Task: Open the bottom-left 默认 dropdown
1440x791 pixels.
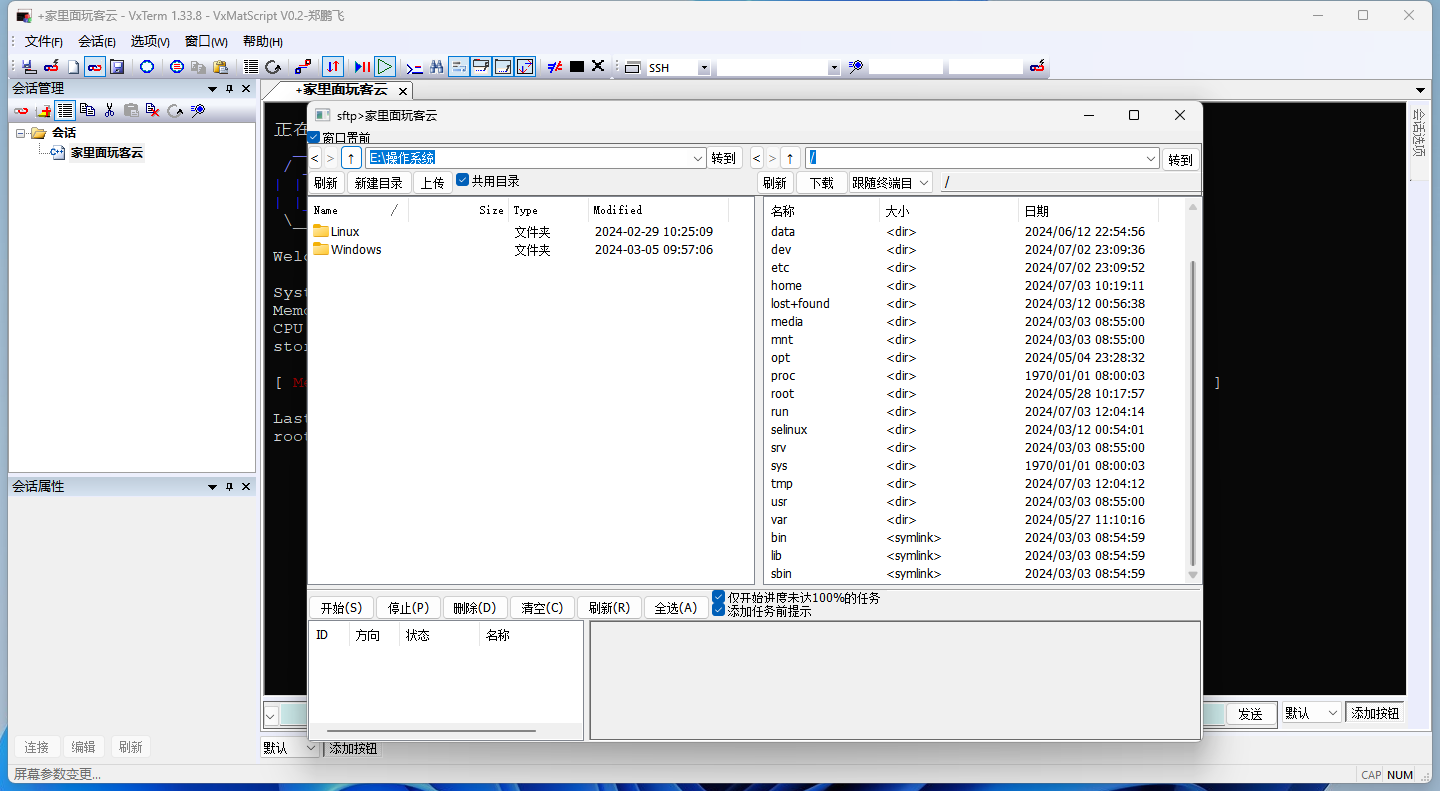Action: point(290,748)
